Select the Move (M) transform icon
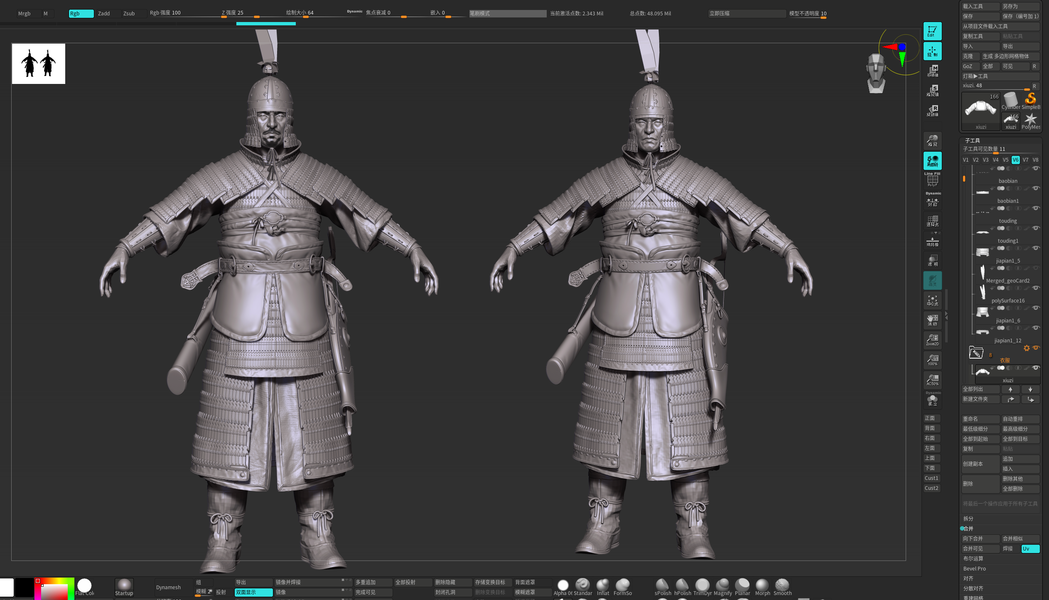 click(932, 71)
